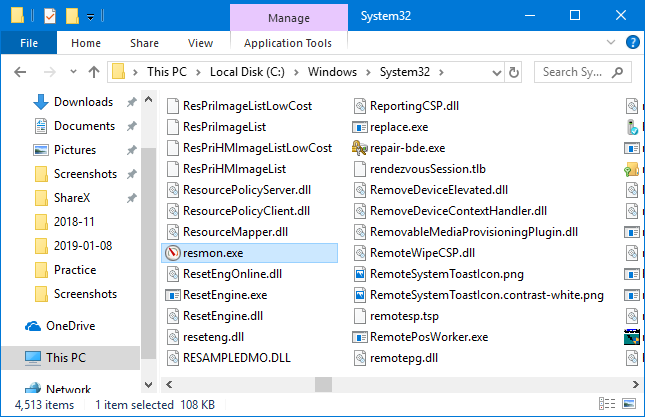
Task: Open the Application Tools tab
Action: click(x=288, y=43)
